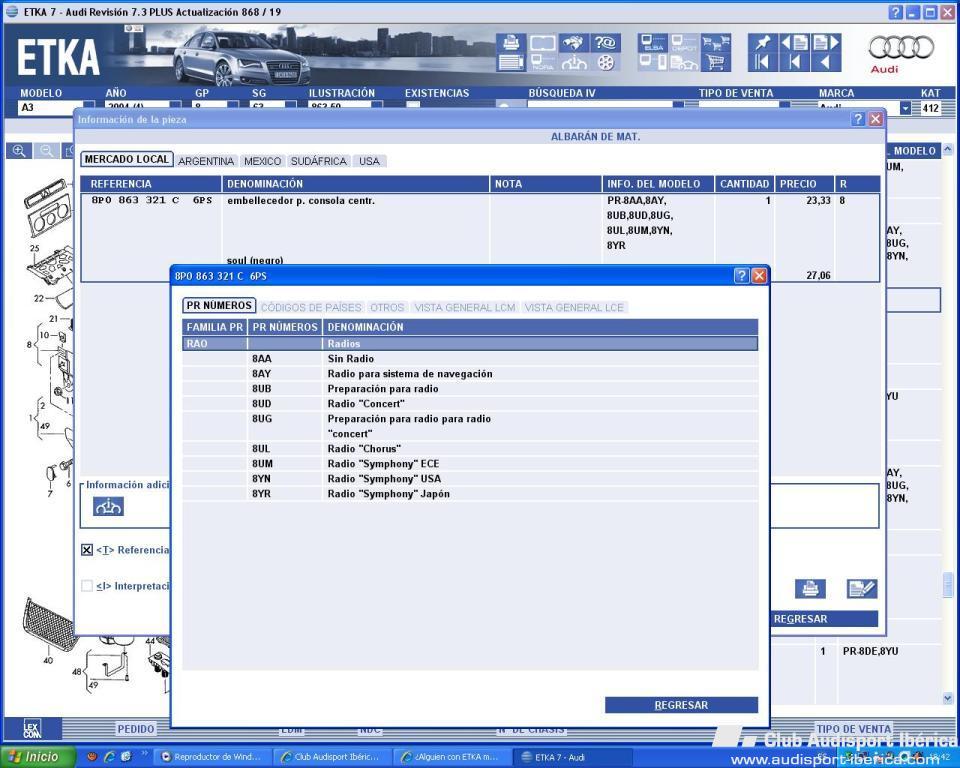Select the PR NÚMEROS tab
Screen dimensions: 960x768
tap(219, 306)
